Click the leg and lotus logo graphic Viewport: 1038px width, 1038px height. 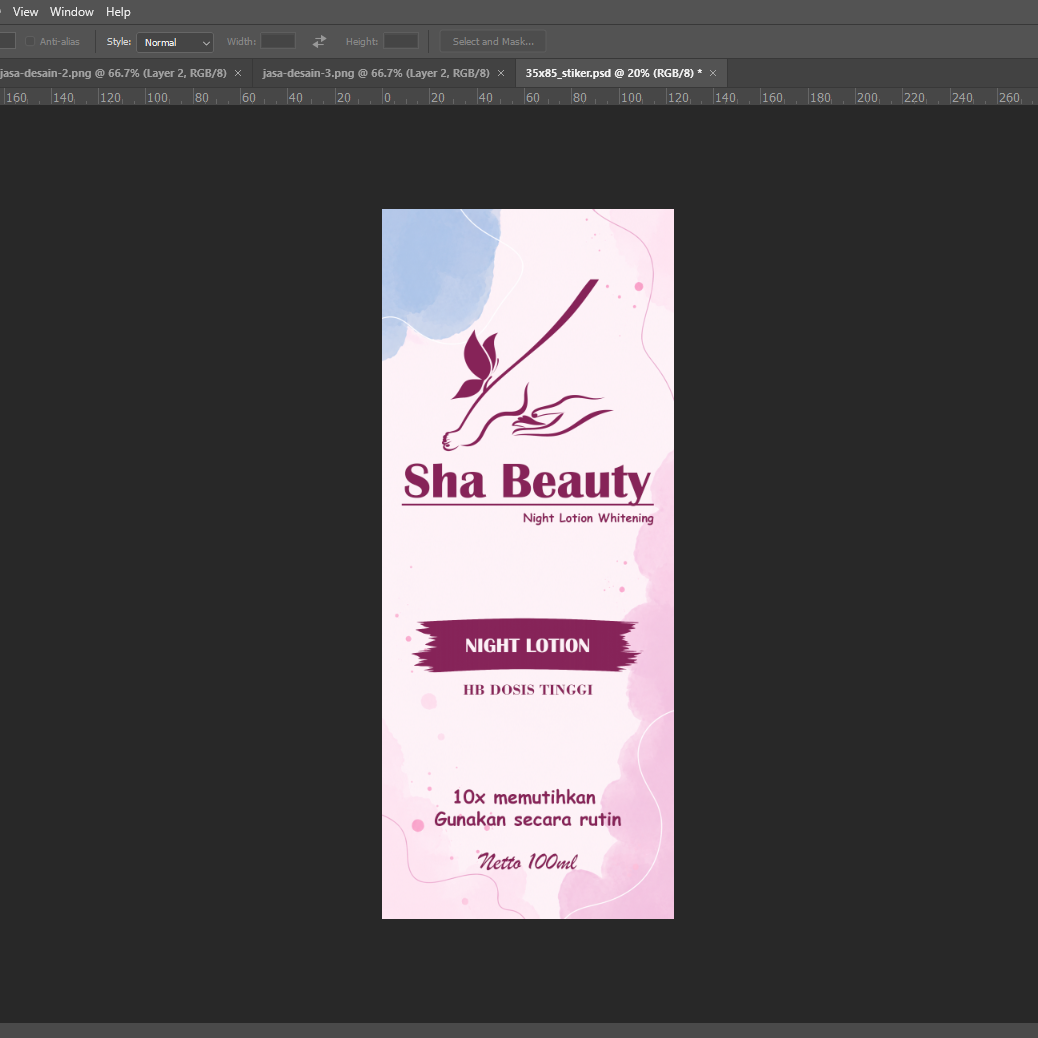tap(527, 365)
